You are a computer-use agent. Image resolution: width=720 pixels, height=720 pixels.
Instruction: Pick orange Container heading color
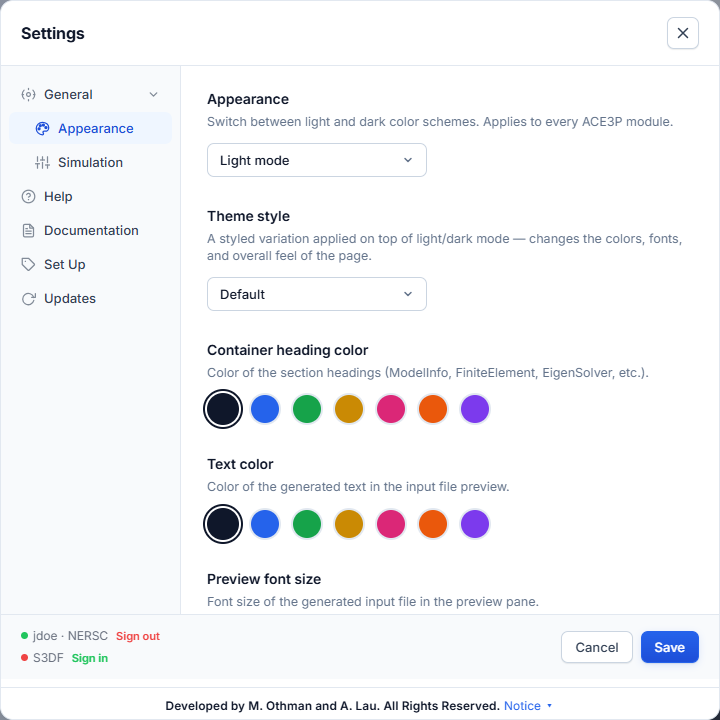(x=433, y=409)
